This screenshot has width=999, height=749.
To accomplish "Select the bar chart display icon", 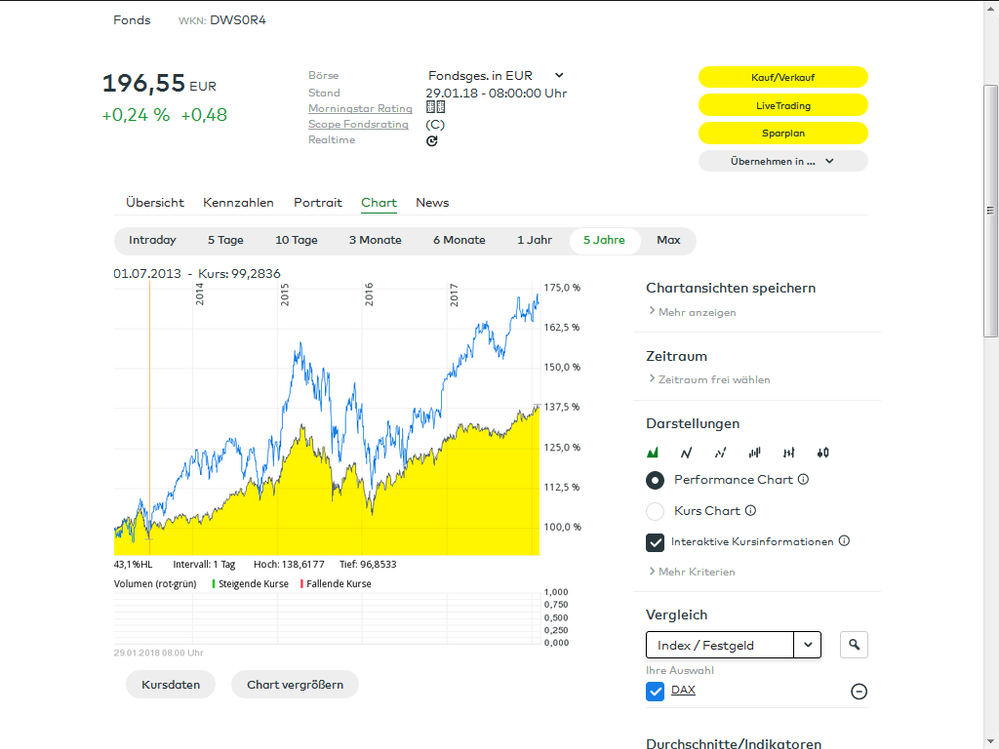I will 754,452.
